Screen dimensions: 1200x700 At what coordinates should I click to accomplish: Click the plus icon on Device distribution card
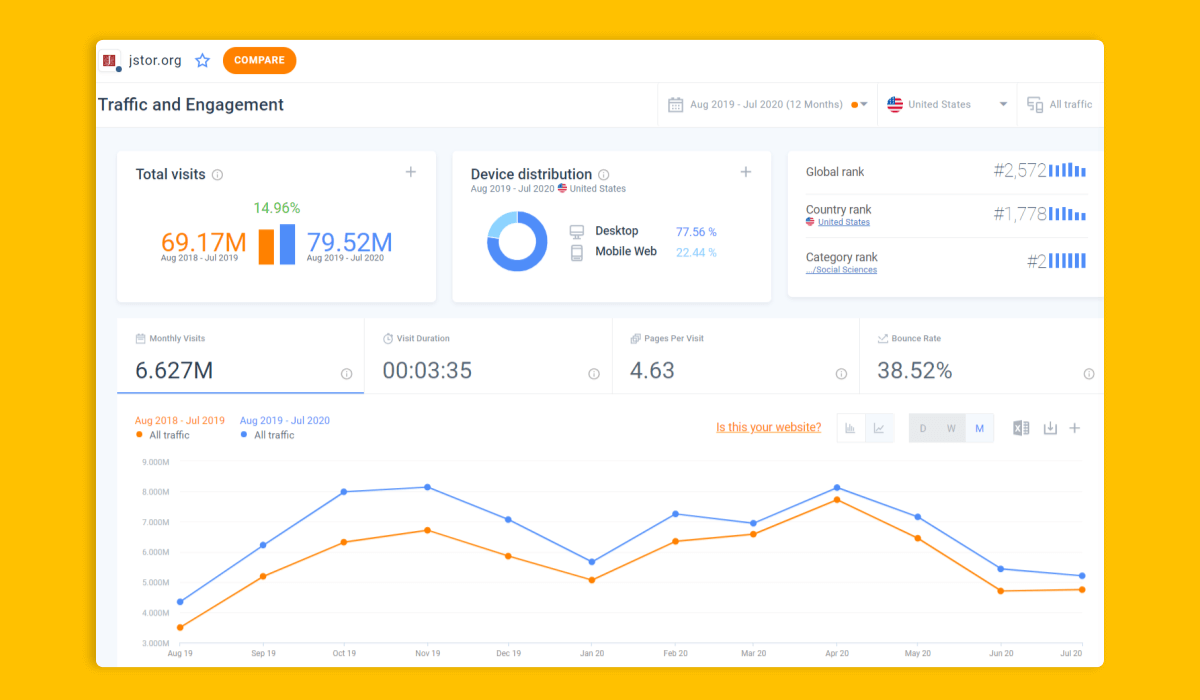pyautogui.click(x=745, y=172)
